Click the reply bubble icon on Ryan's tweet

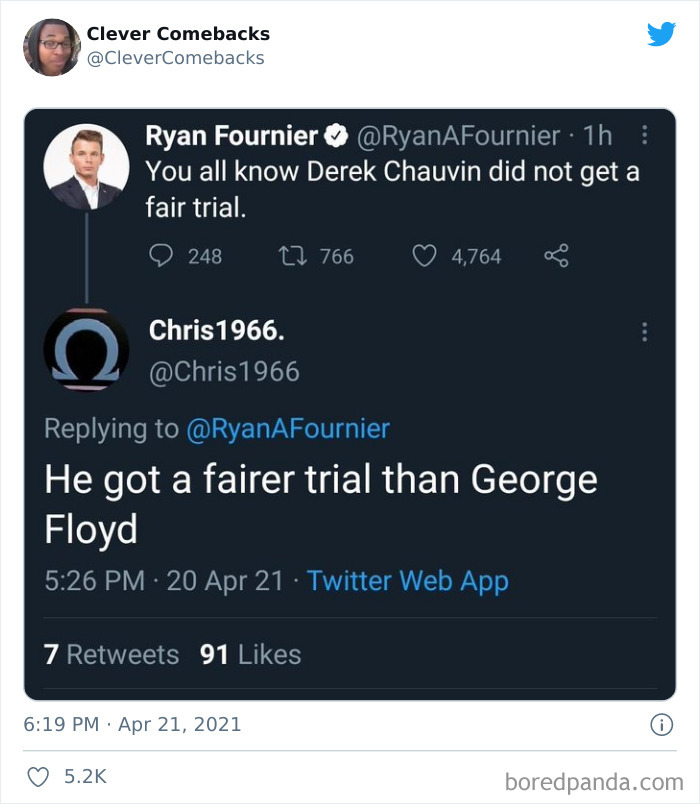pos(161,257)
